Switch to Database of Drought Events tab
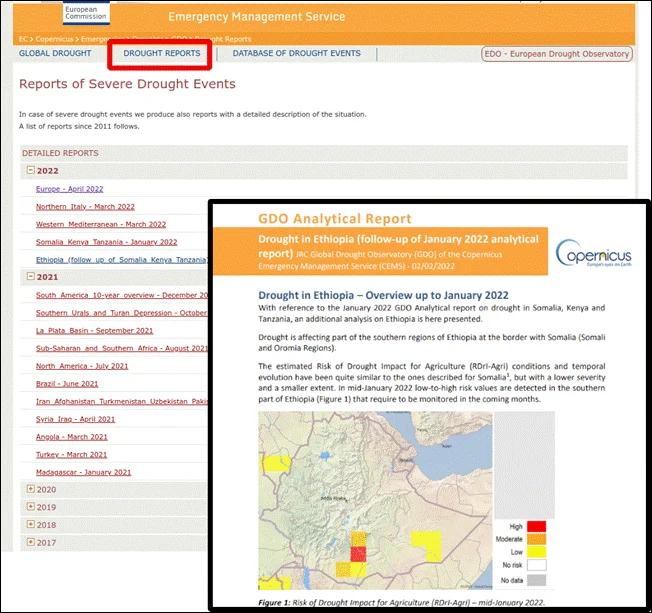Screen dimensions: 652x613 click(296, 54)
